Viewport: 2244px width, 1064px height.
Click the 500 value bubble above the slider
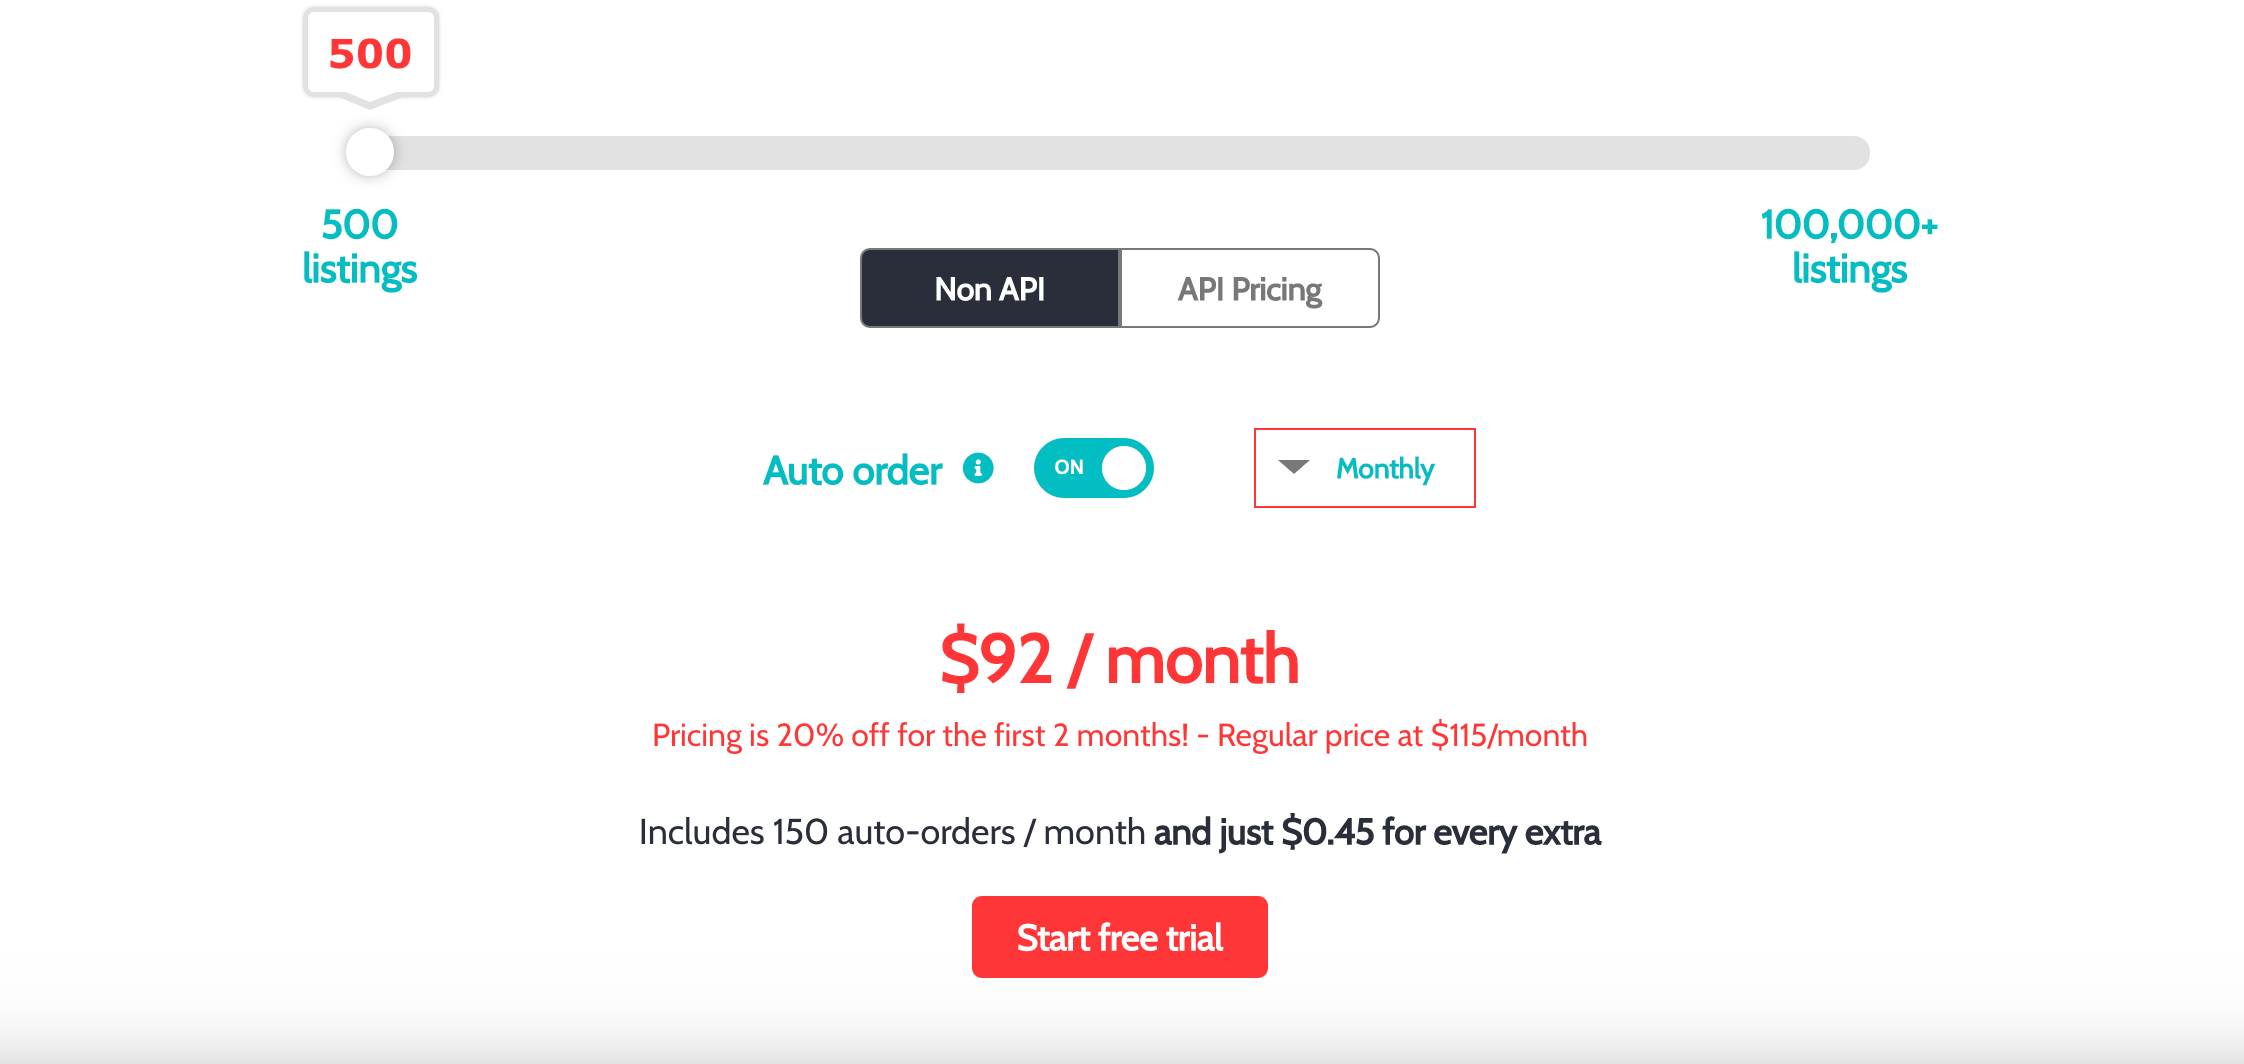369,54
